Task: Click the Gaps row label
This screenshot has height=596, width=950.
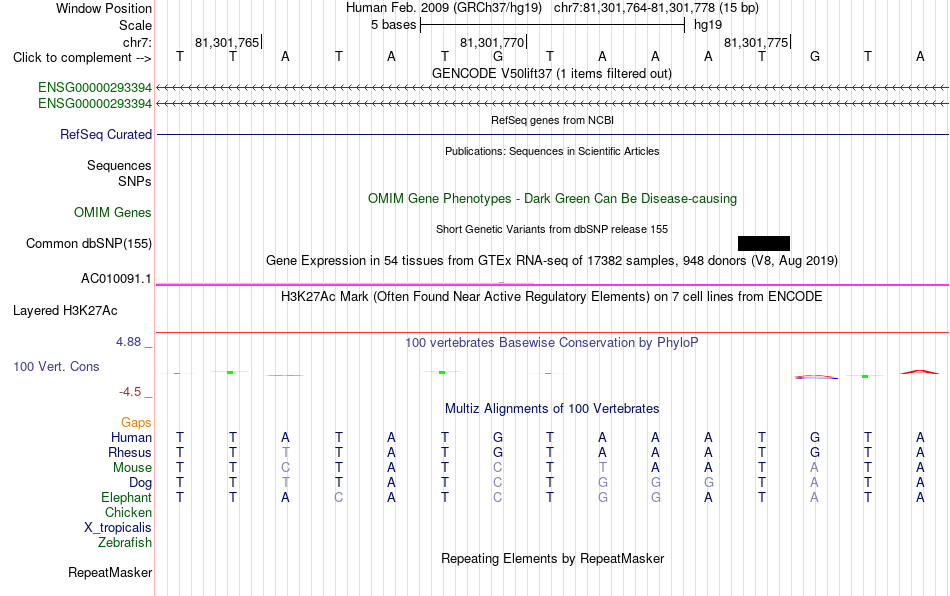Action: point(136,422)
